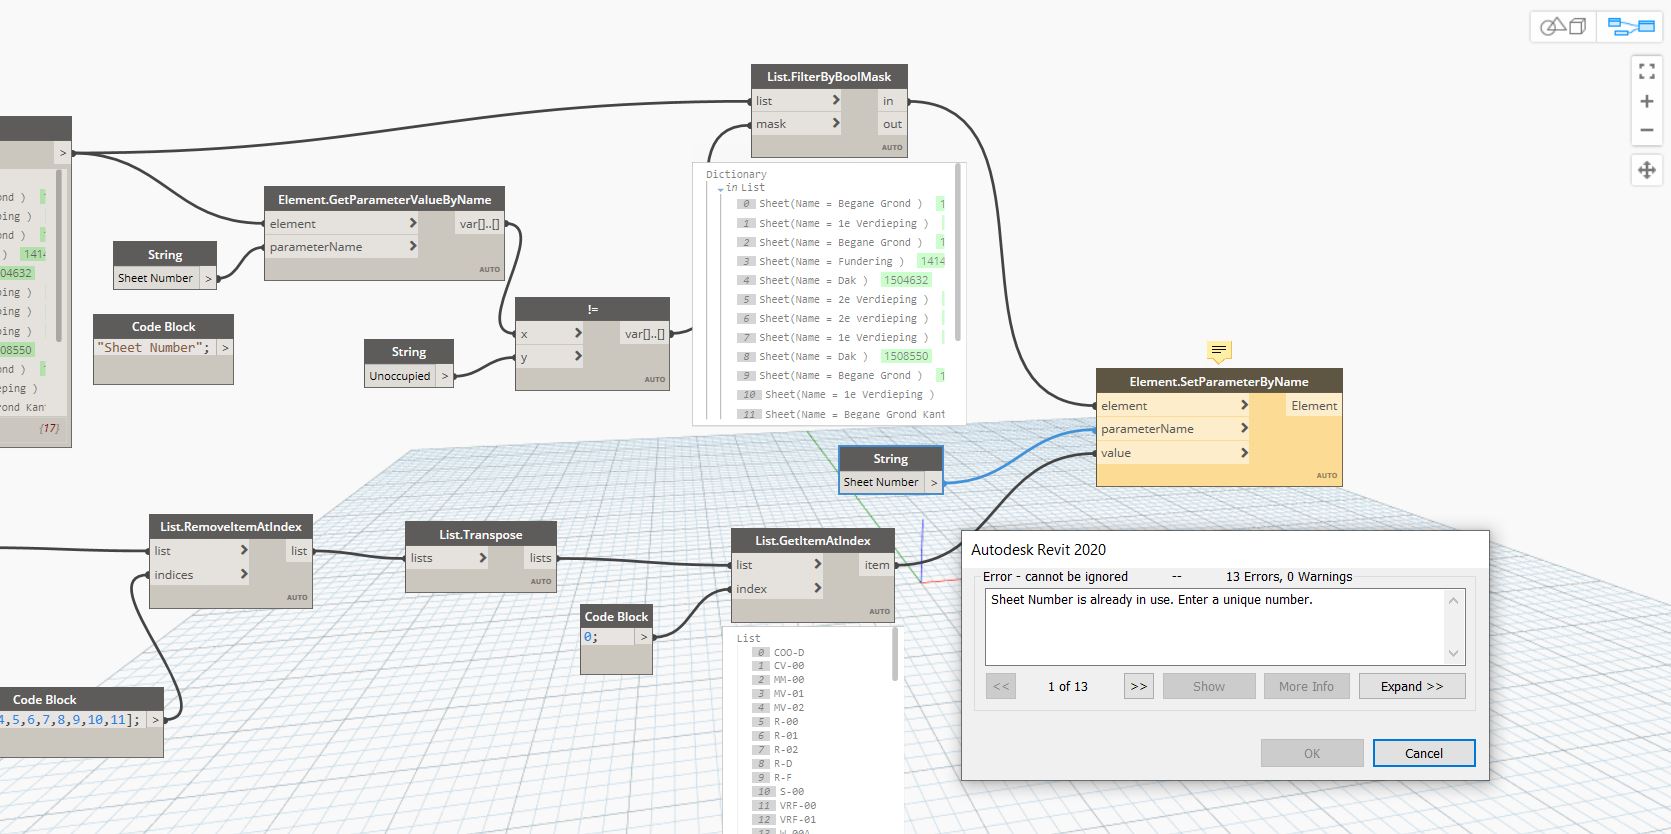Viewport: 1671px width, 834px height.
Task: Click the Unoccupied String node text field
Action: point(400,376)
